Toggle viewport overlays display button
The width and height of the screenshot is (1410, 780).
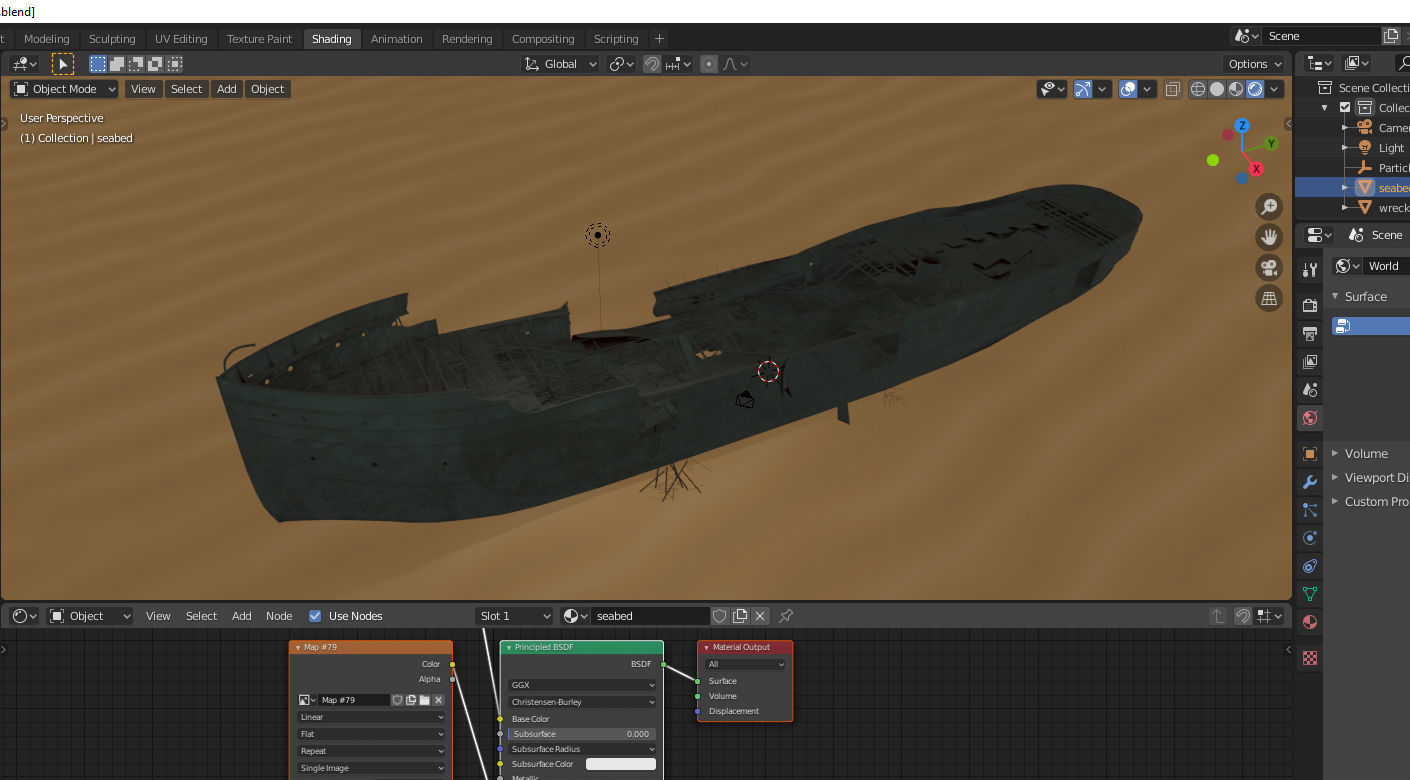point(1128,89)
